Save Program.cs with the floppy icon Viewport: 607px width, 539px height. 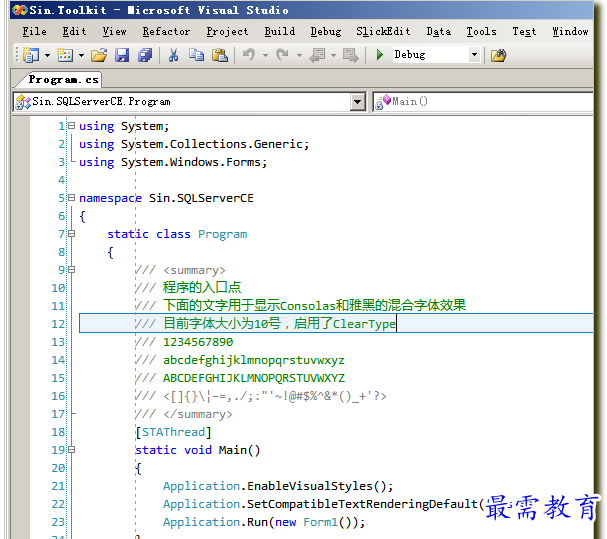(122, 55)
